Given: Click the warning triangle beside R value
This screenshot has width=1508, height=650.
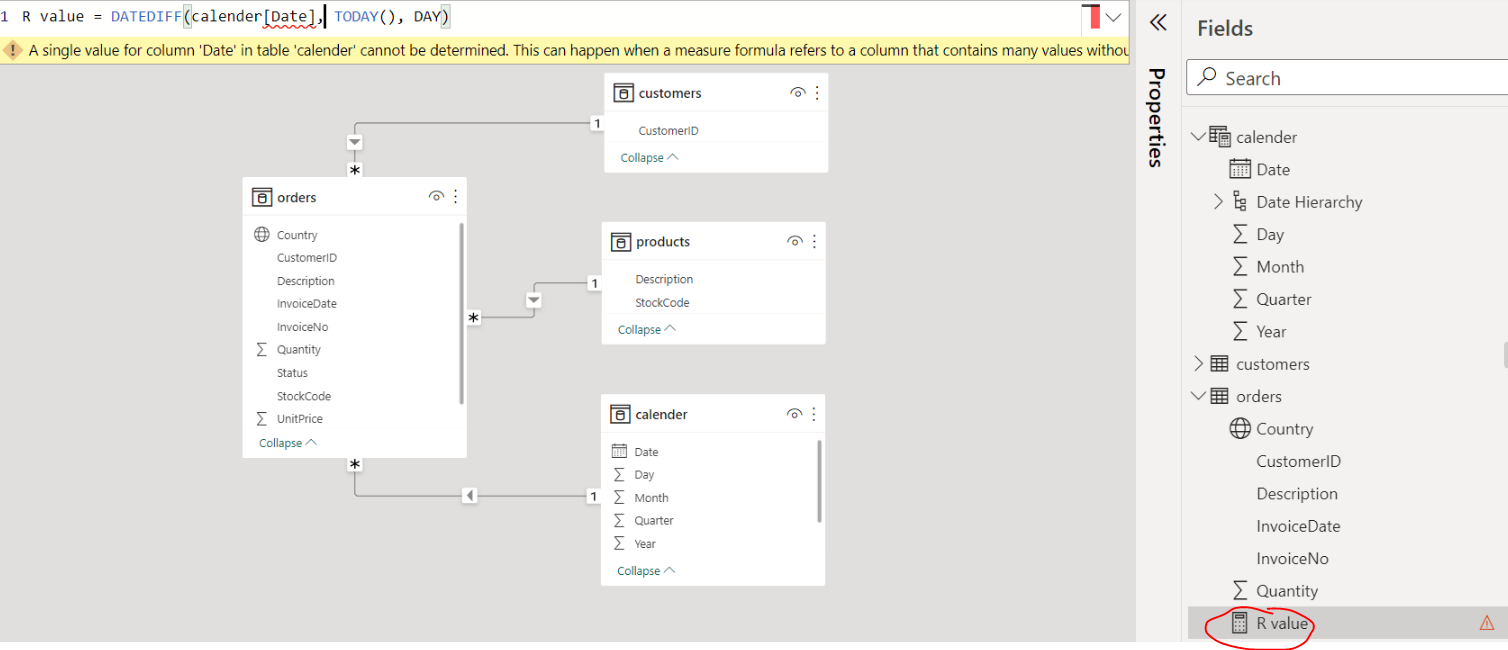Looking at the screenshot, I should pos(1487,623).
